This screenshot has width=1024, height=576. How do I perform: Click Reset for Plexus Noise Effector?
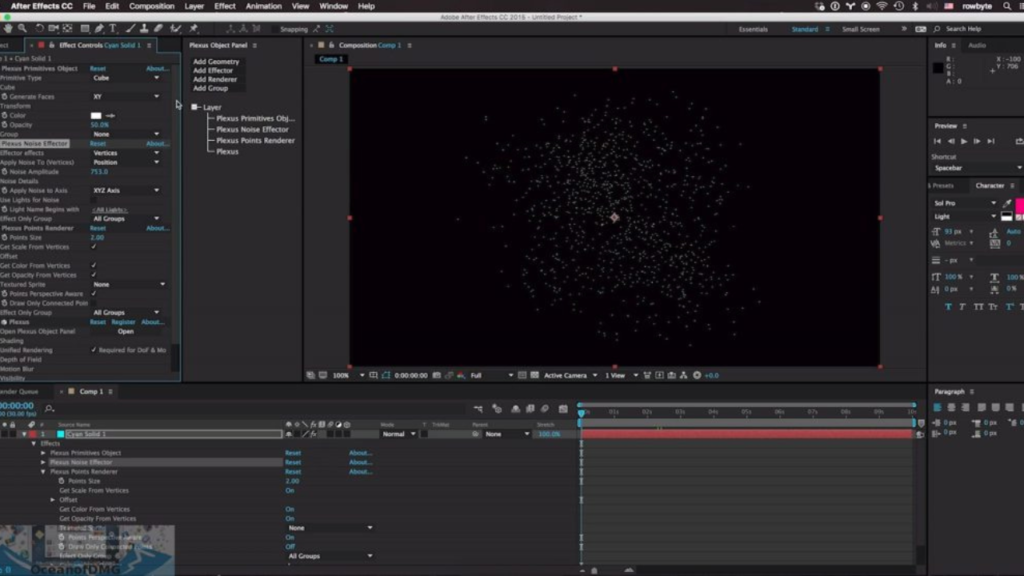tap(98, 144)
